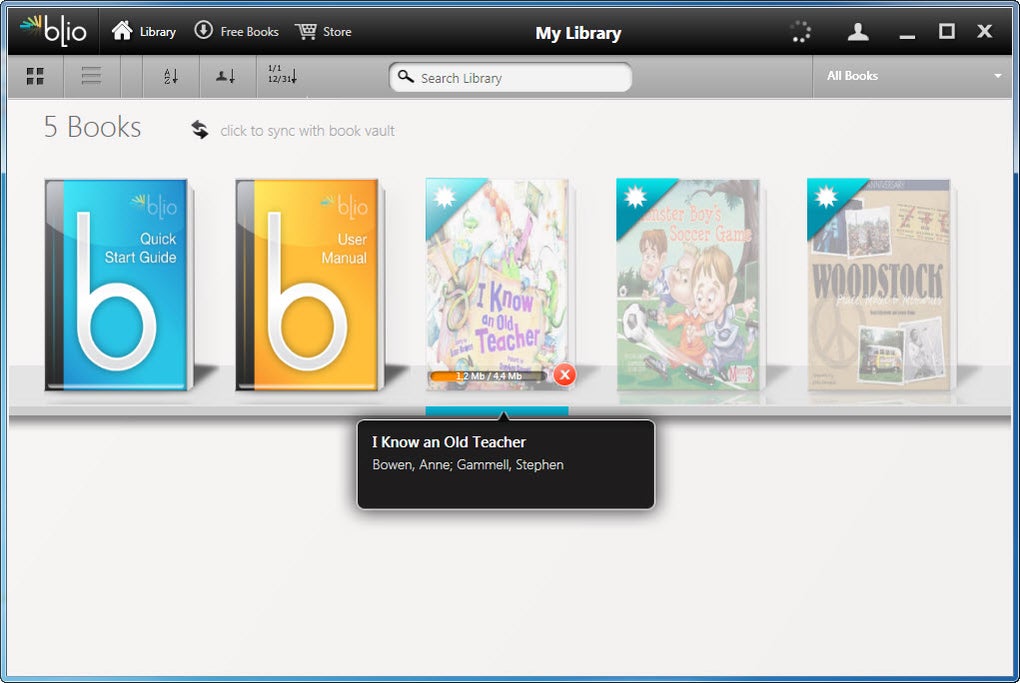Cancel the download with red X button
The width and height of the screenshot is (1020, 683).
pyautogui.click(x=565, y=375)
